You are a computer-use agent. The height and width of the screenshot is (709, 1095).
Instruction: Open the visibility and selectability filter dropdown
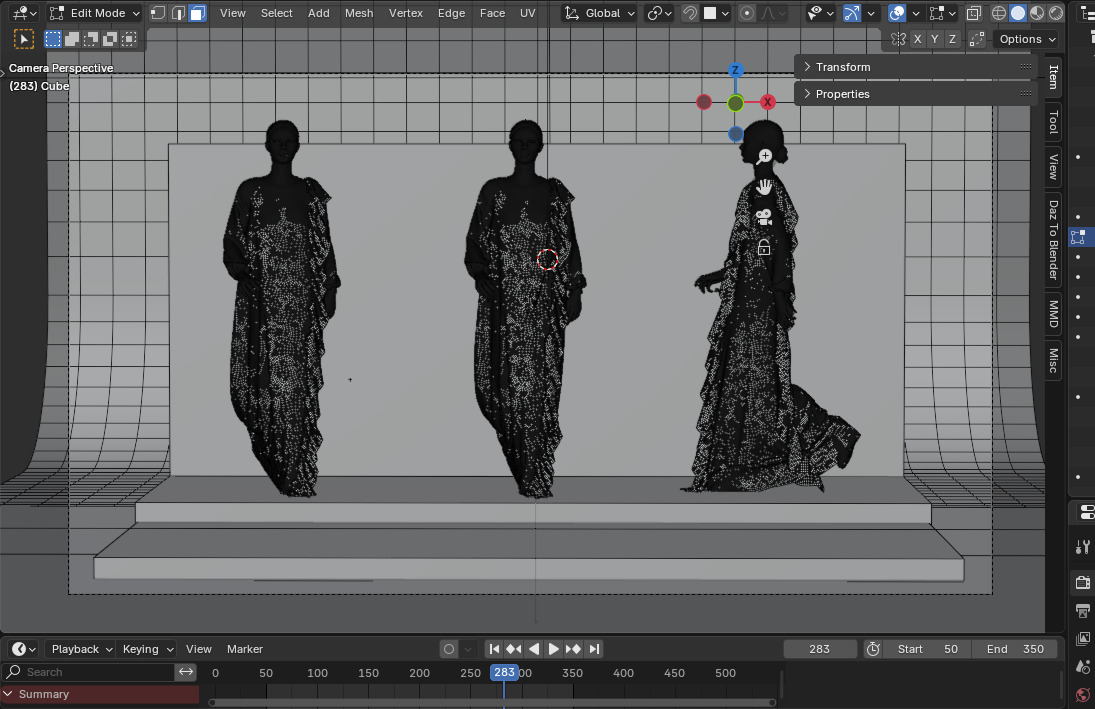pos(821,13)
